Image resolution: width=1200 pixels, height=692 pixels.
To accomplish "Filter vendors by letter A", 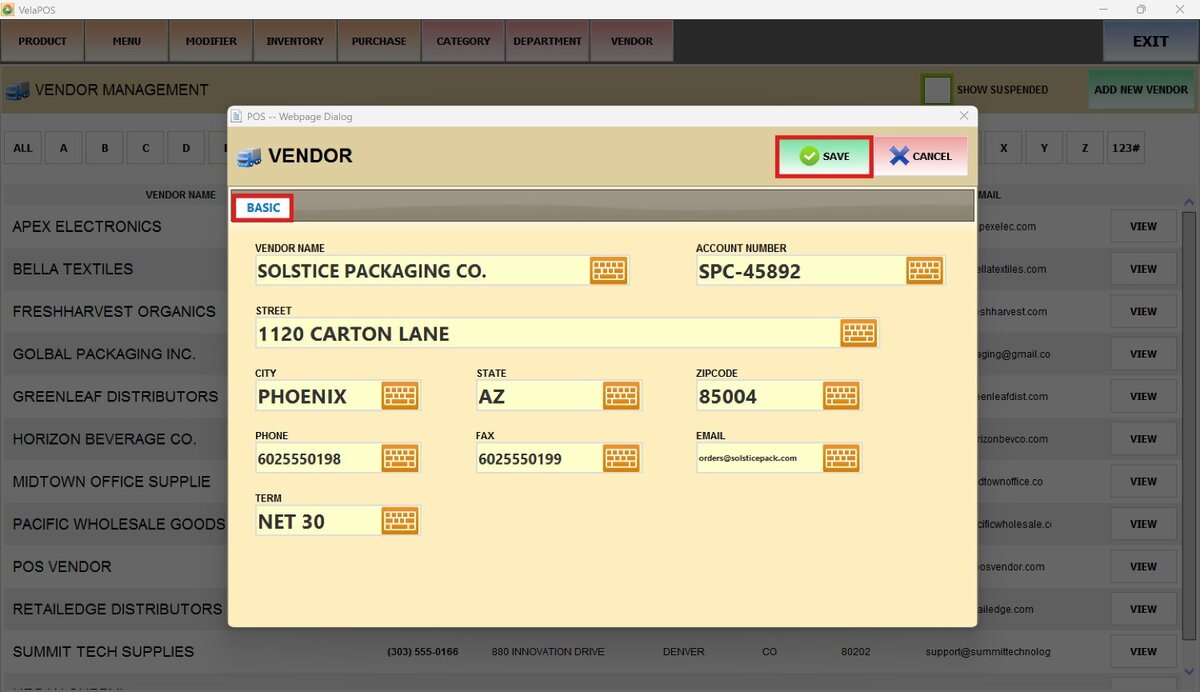I will 64,148.
